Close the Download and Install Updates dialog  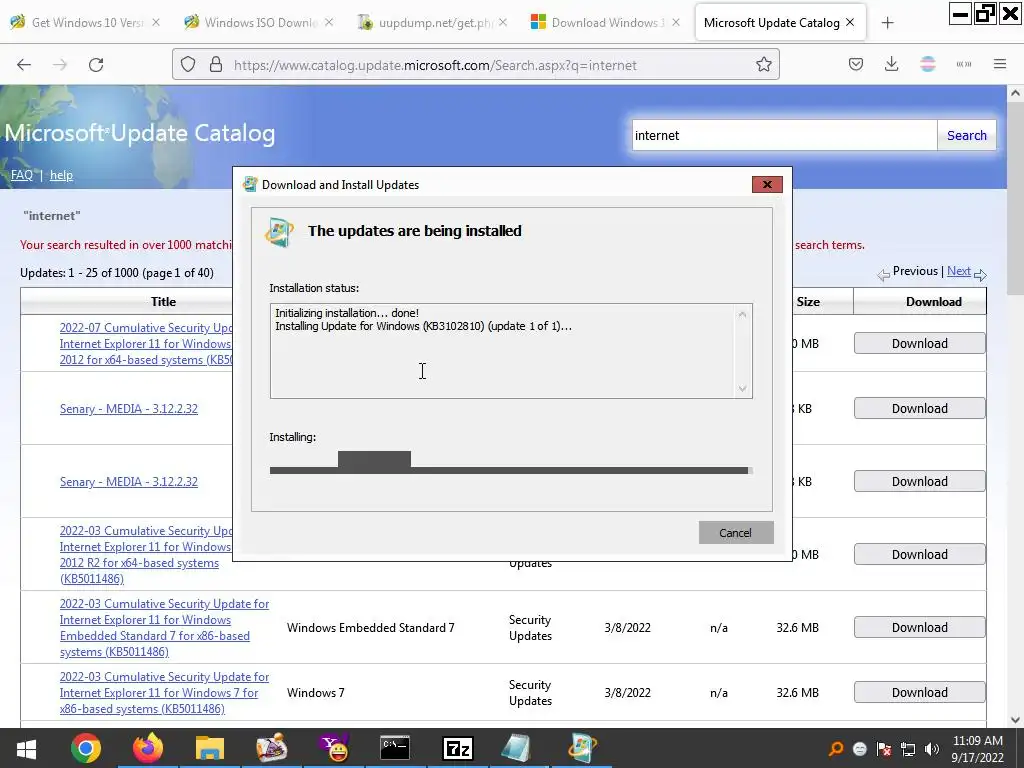pyautogui.click(x=767, y=185)
